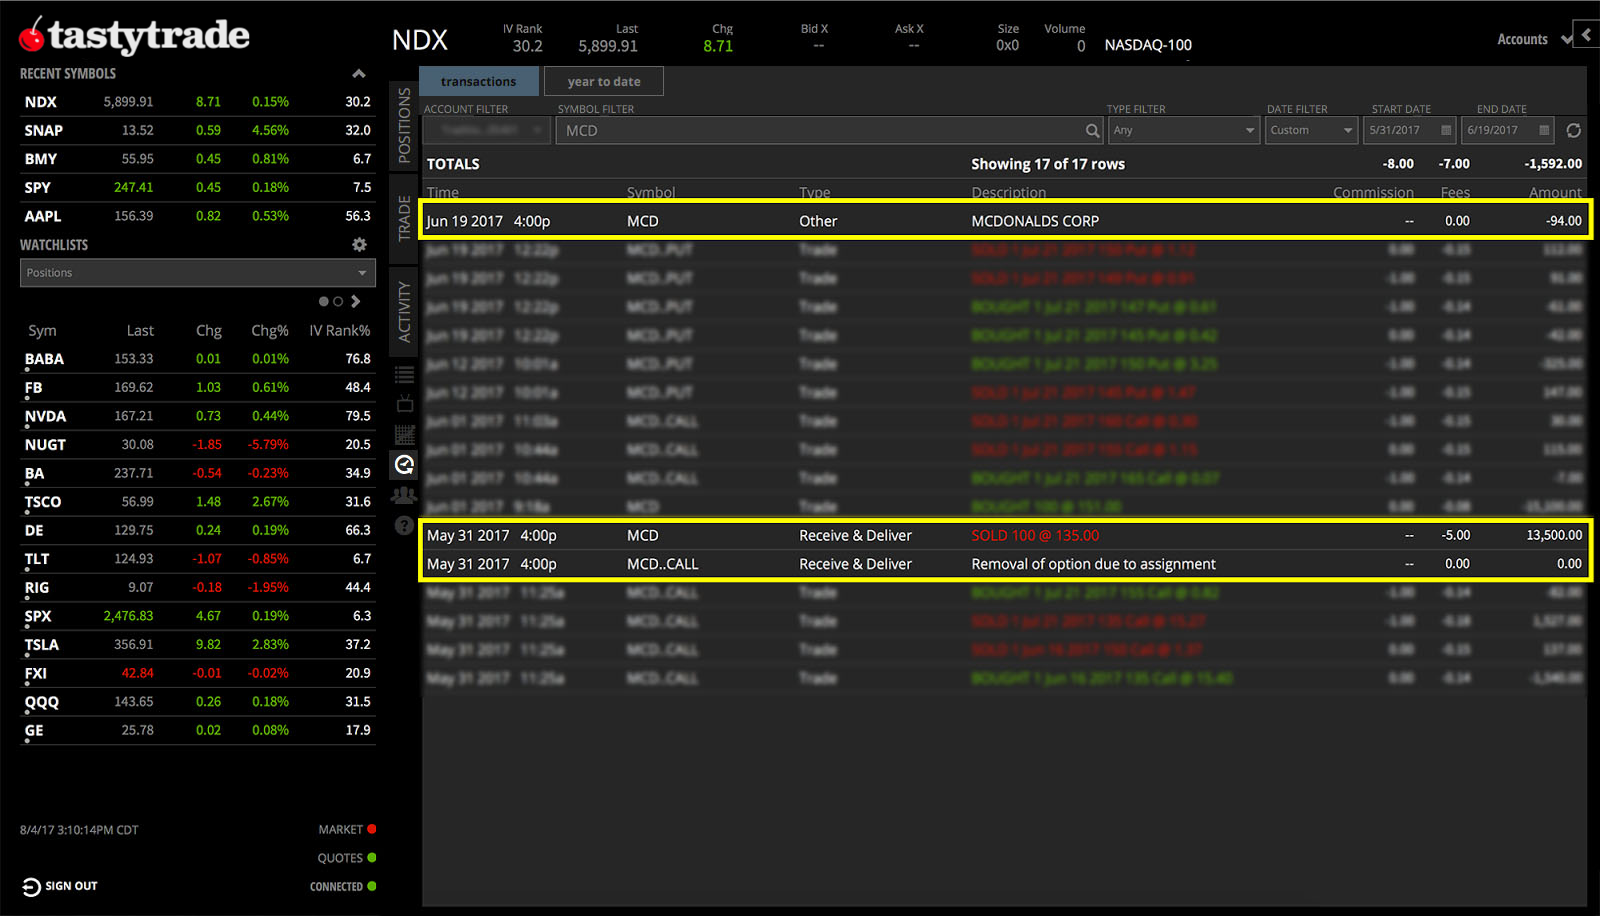Image resolution: width=1600 pixels, height=916 pixels.
Task: Select the history clock icon in sidebar
Action: click(x=404, y=464)
